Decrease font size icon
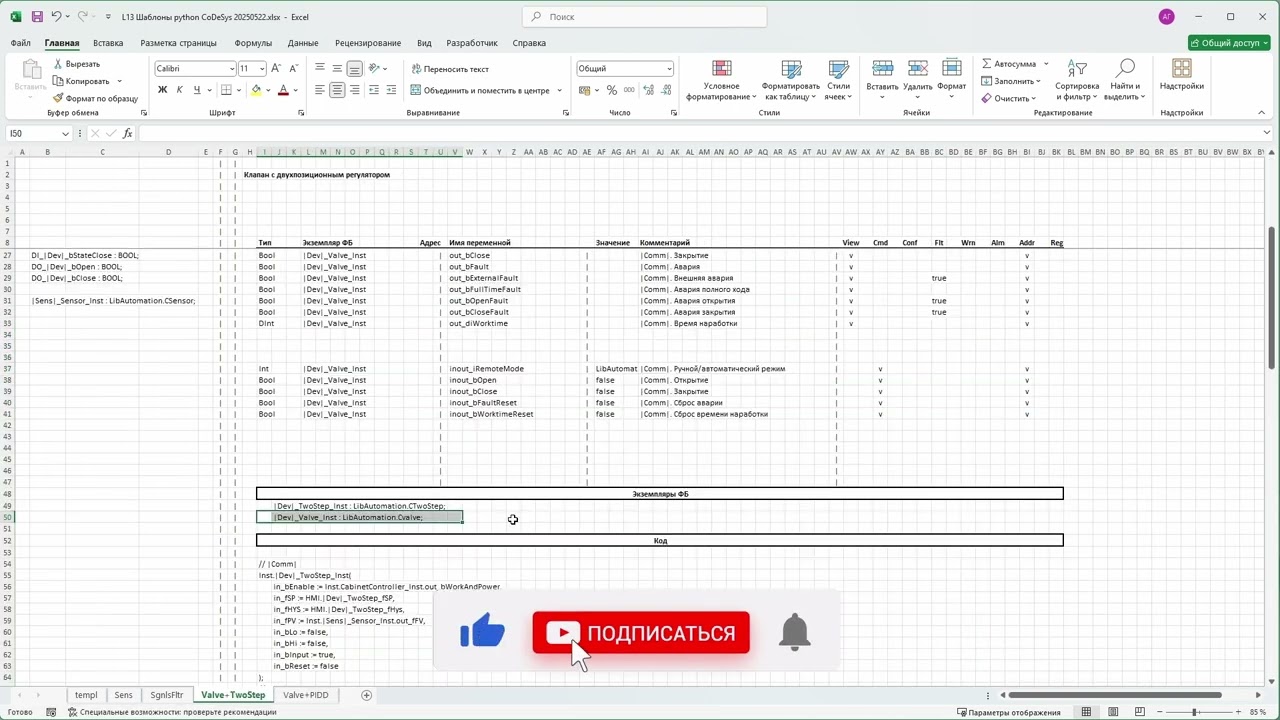The image size is (1280, 720). tap(294, 68)
